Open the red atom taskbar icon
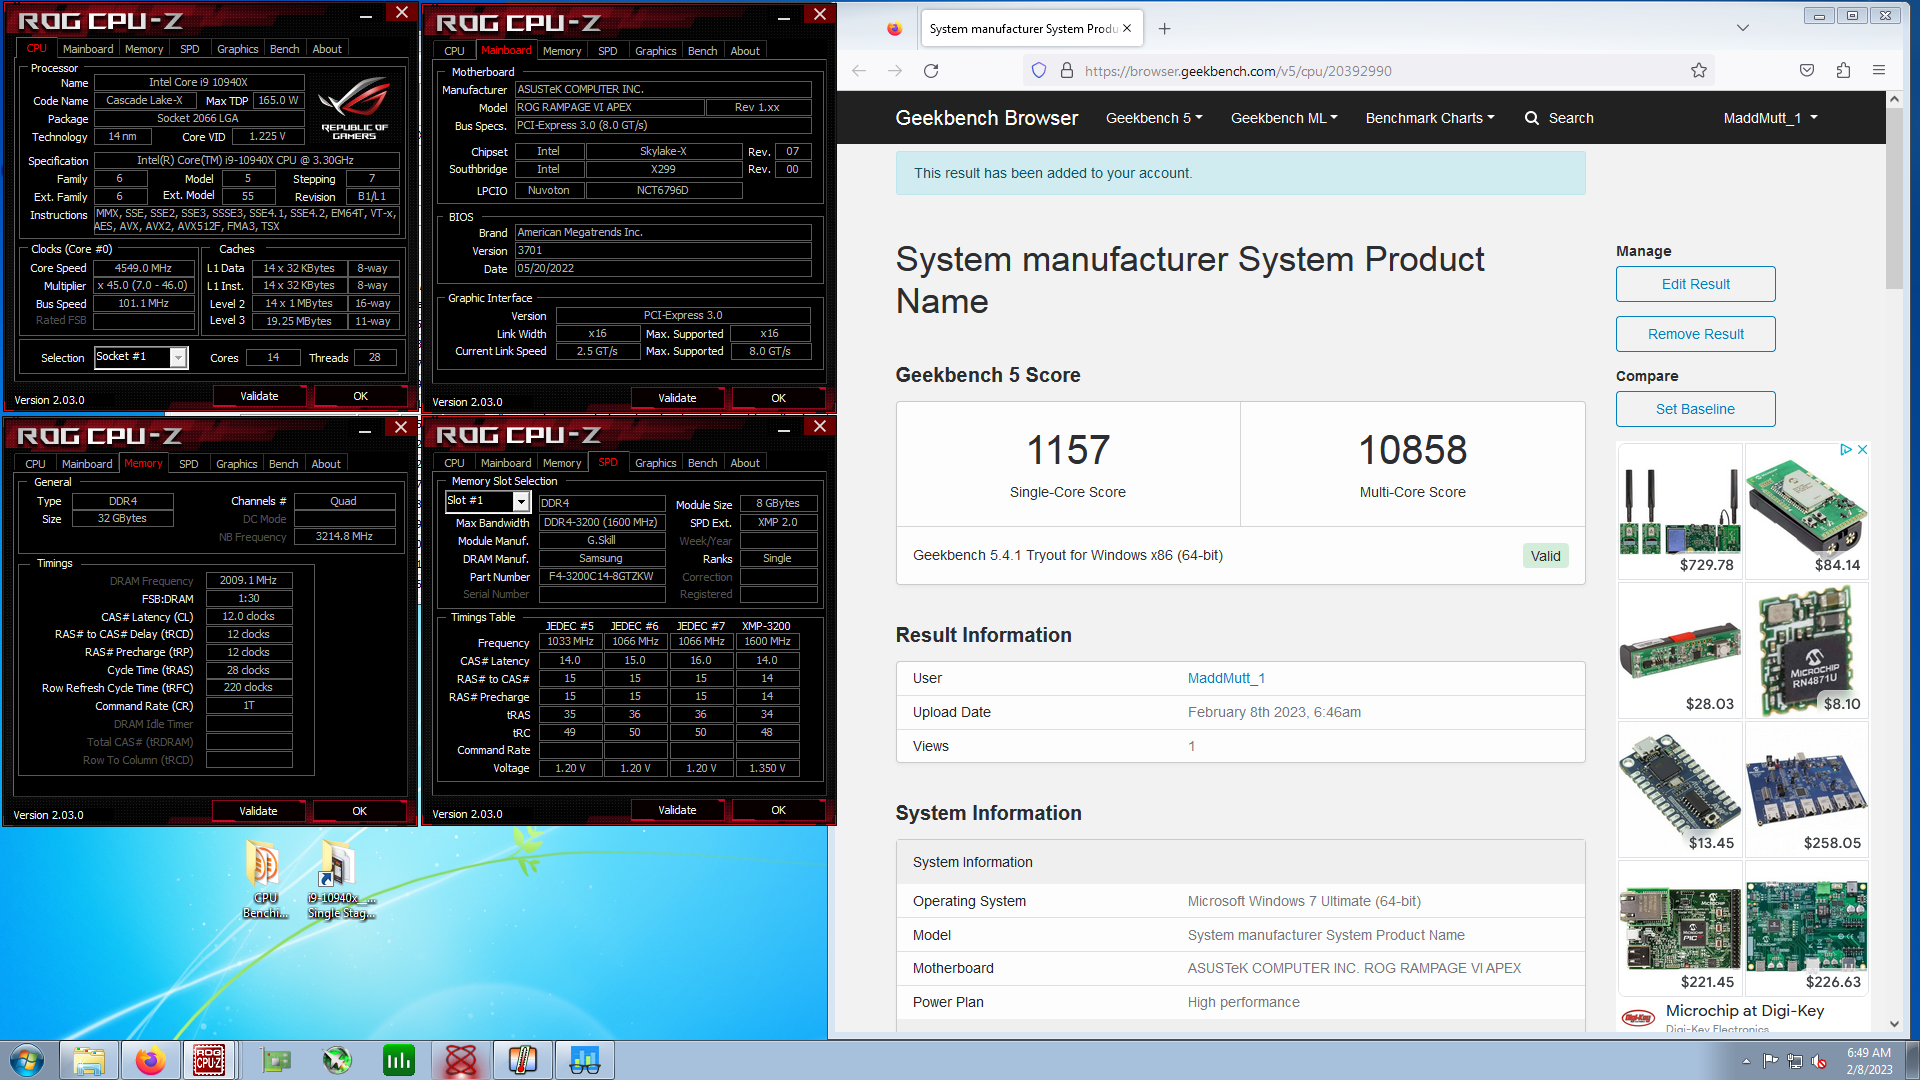 click(x=460, y=1060)
